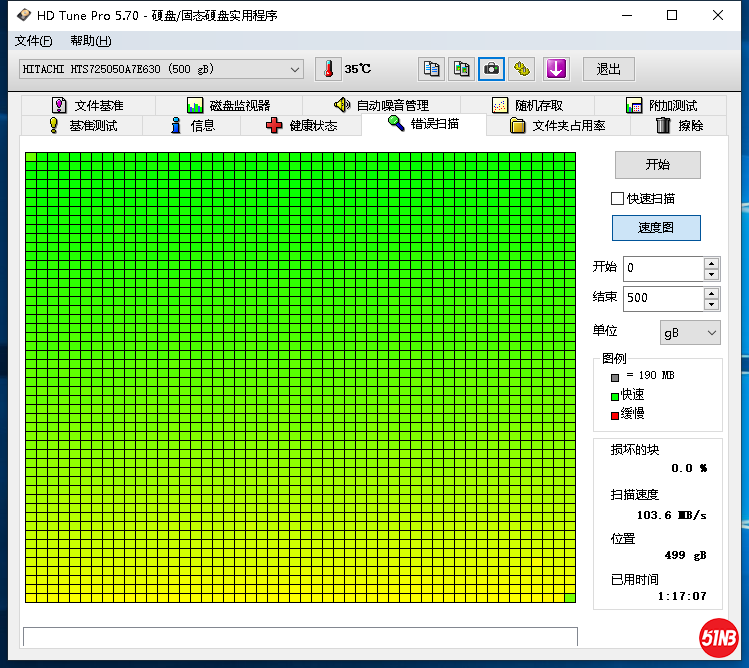Open the 文件(F) menu

tap(34, 41)
